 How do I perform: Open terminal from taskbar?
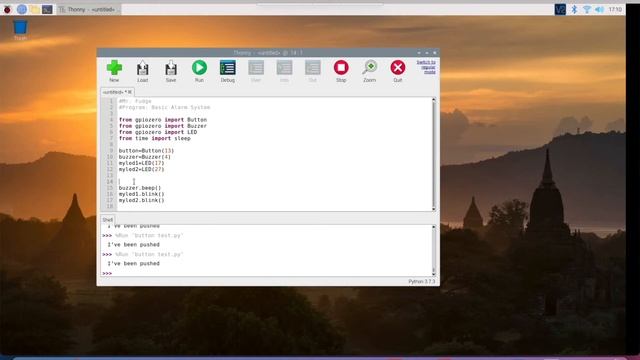[47, 9]
